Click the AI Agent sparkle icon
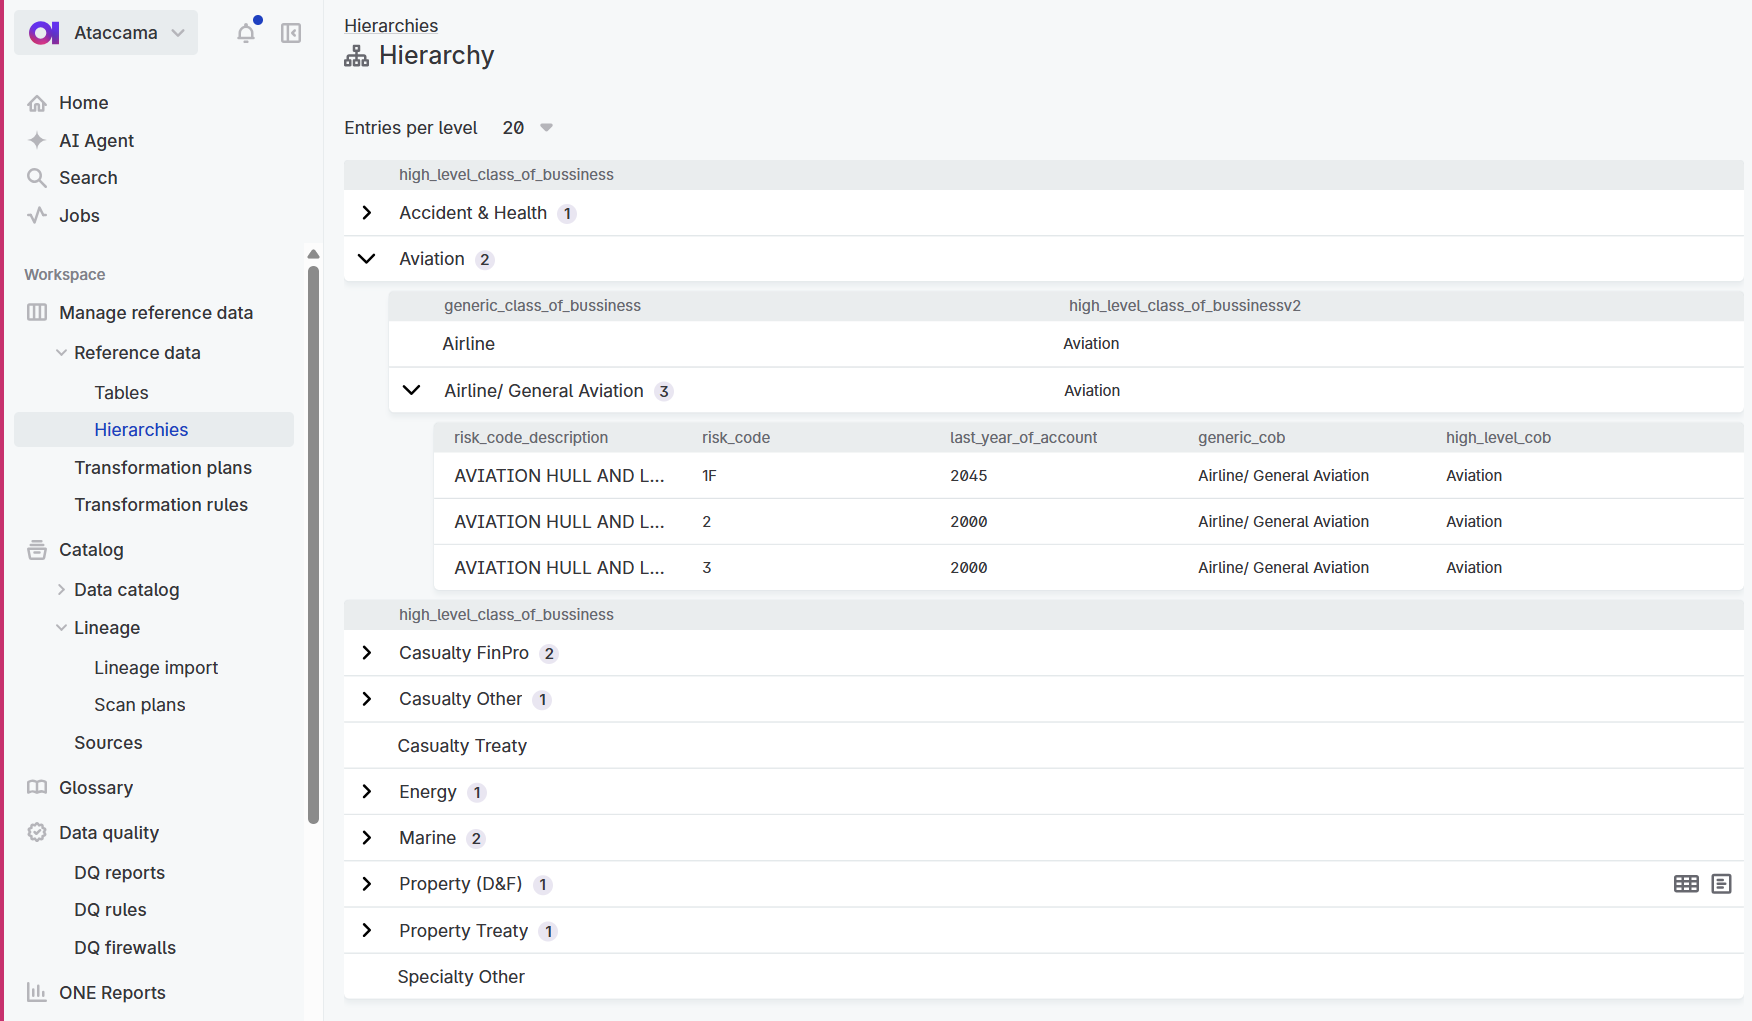 click(x=37, y=141)
